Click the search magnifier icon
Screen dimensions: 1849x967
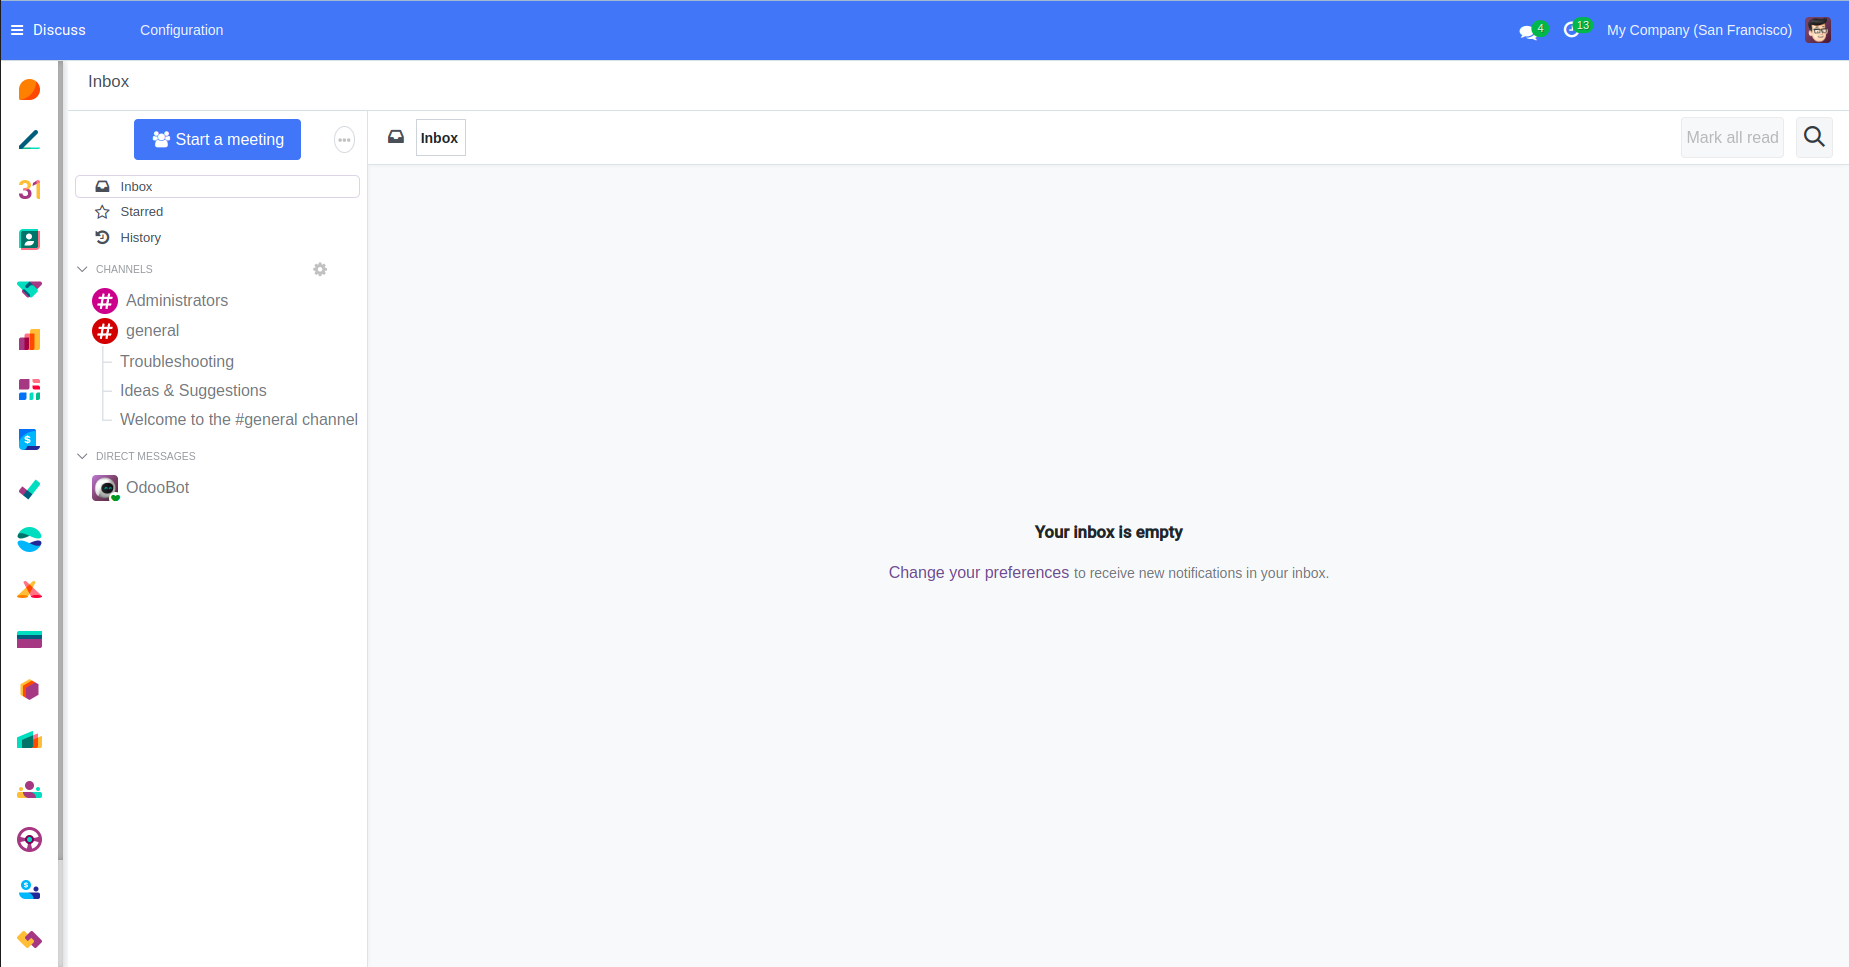(x=1813, y=137)
